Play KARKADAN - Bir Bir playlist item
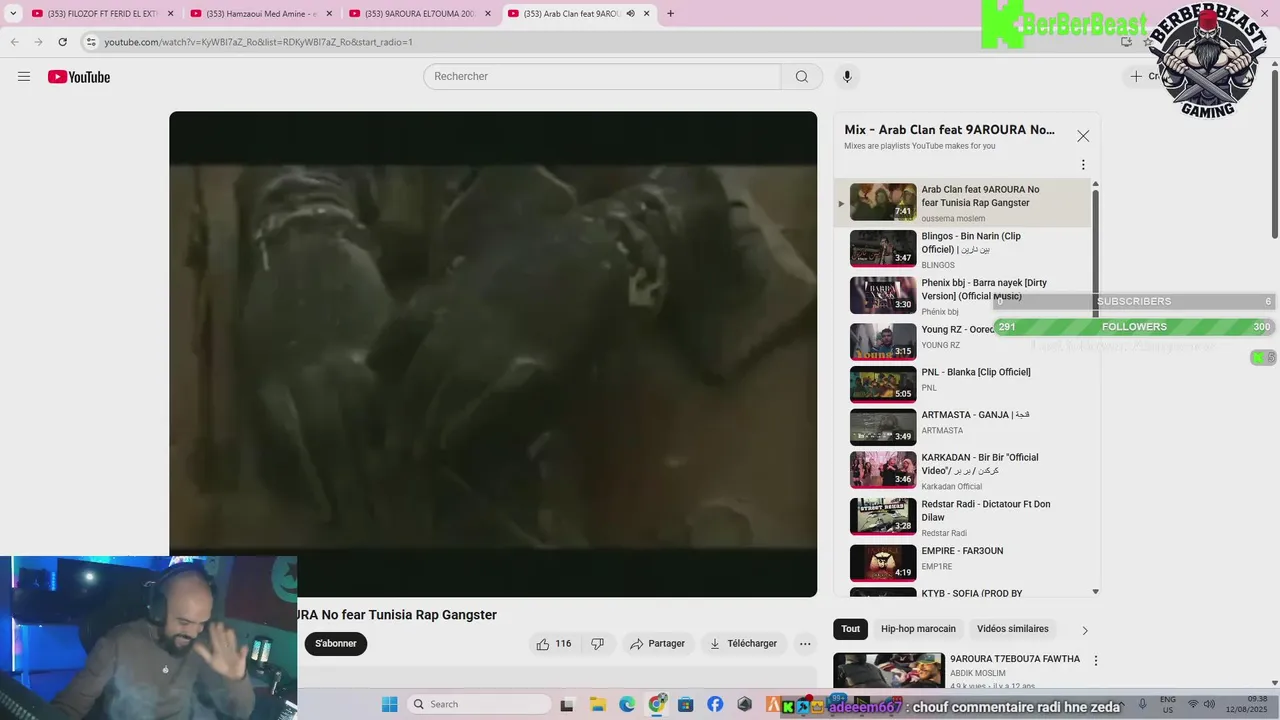This screenshot has height=720, width=1280. click(965, 470)
